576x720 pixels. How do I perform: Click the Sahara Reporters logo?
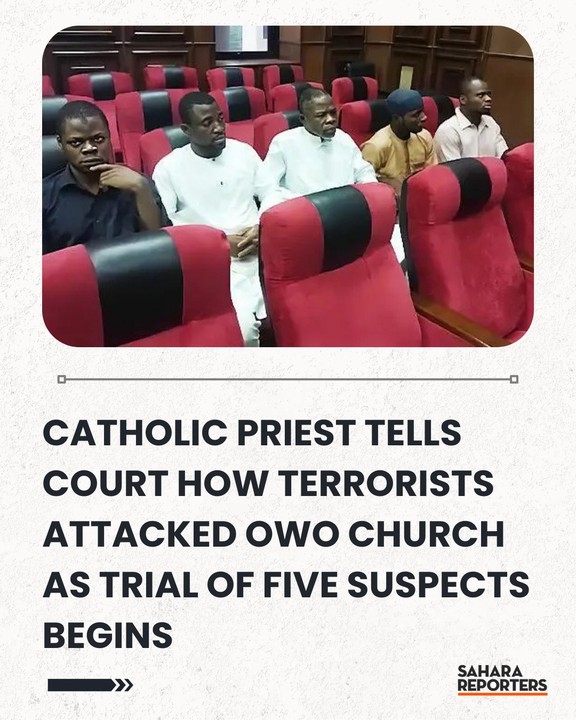502,680
